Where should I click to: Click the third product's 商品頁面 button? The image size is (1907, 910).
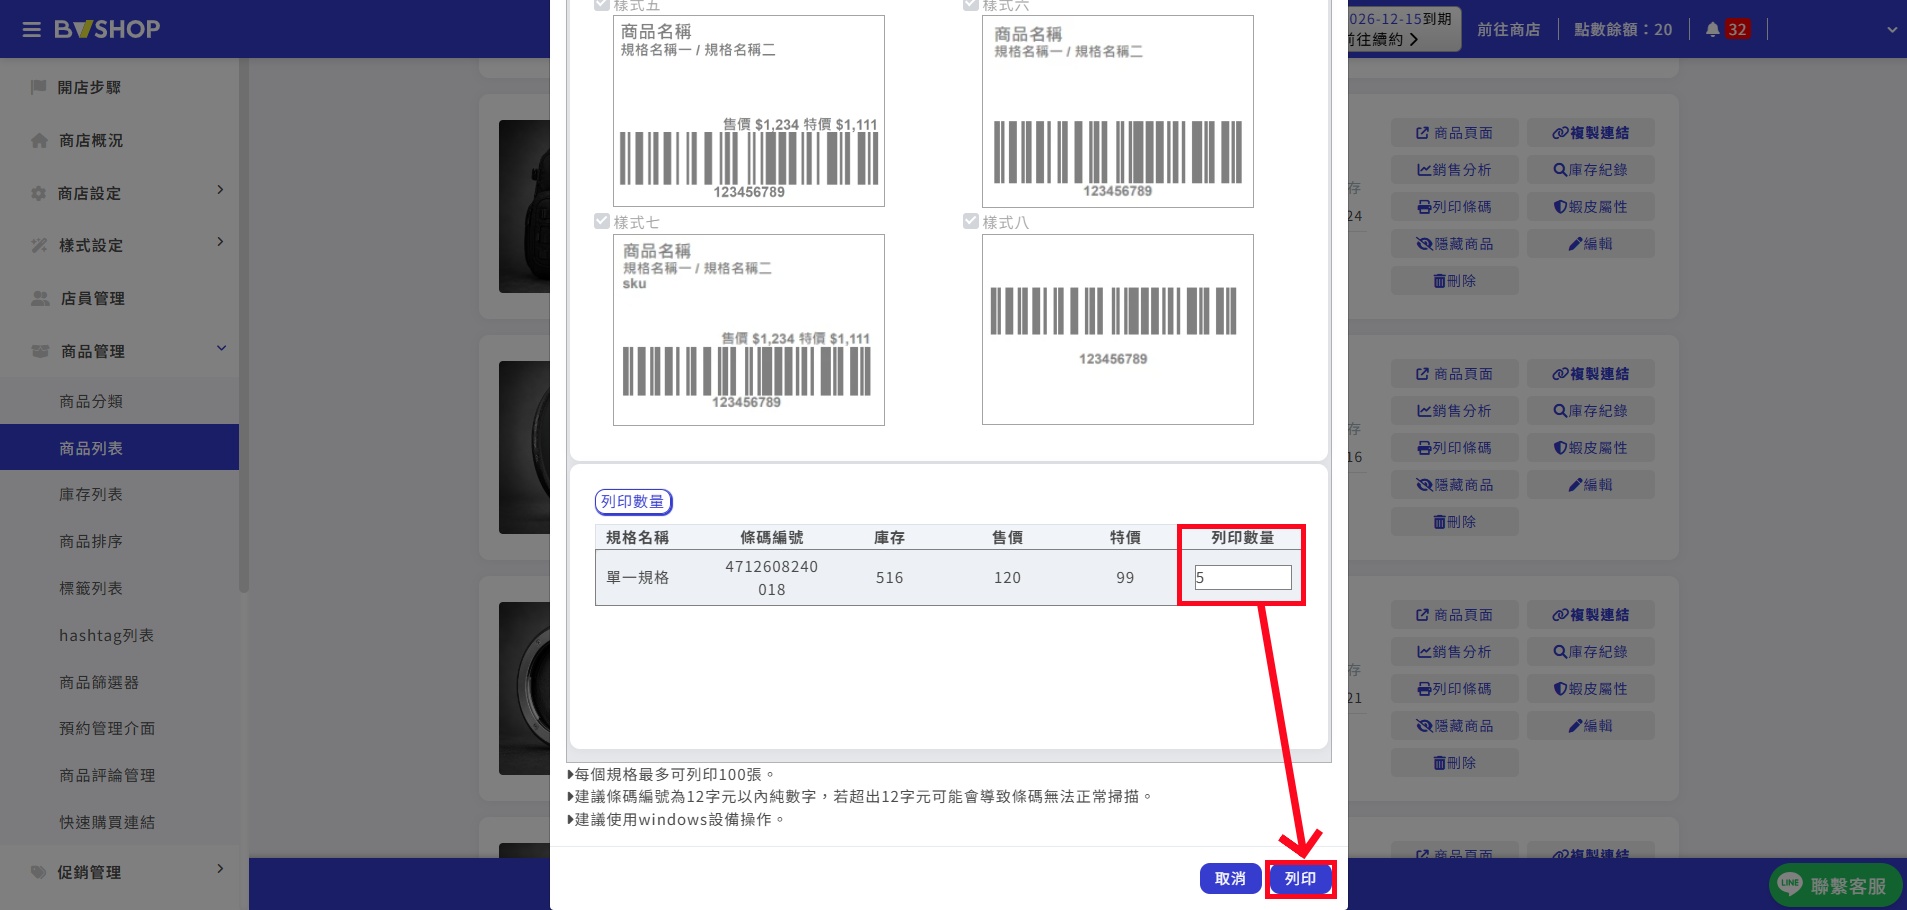(1454, 615)
